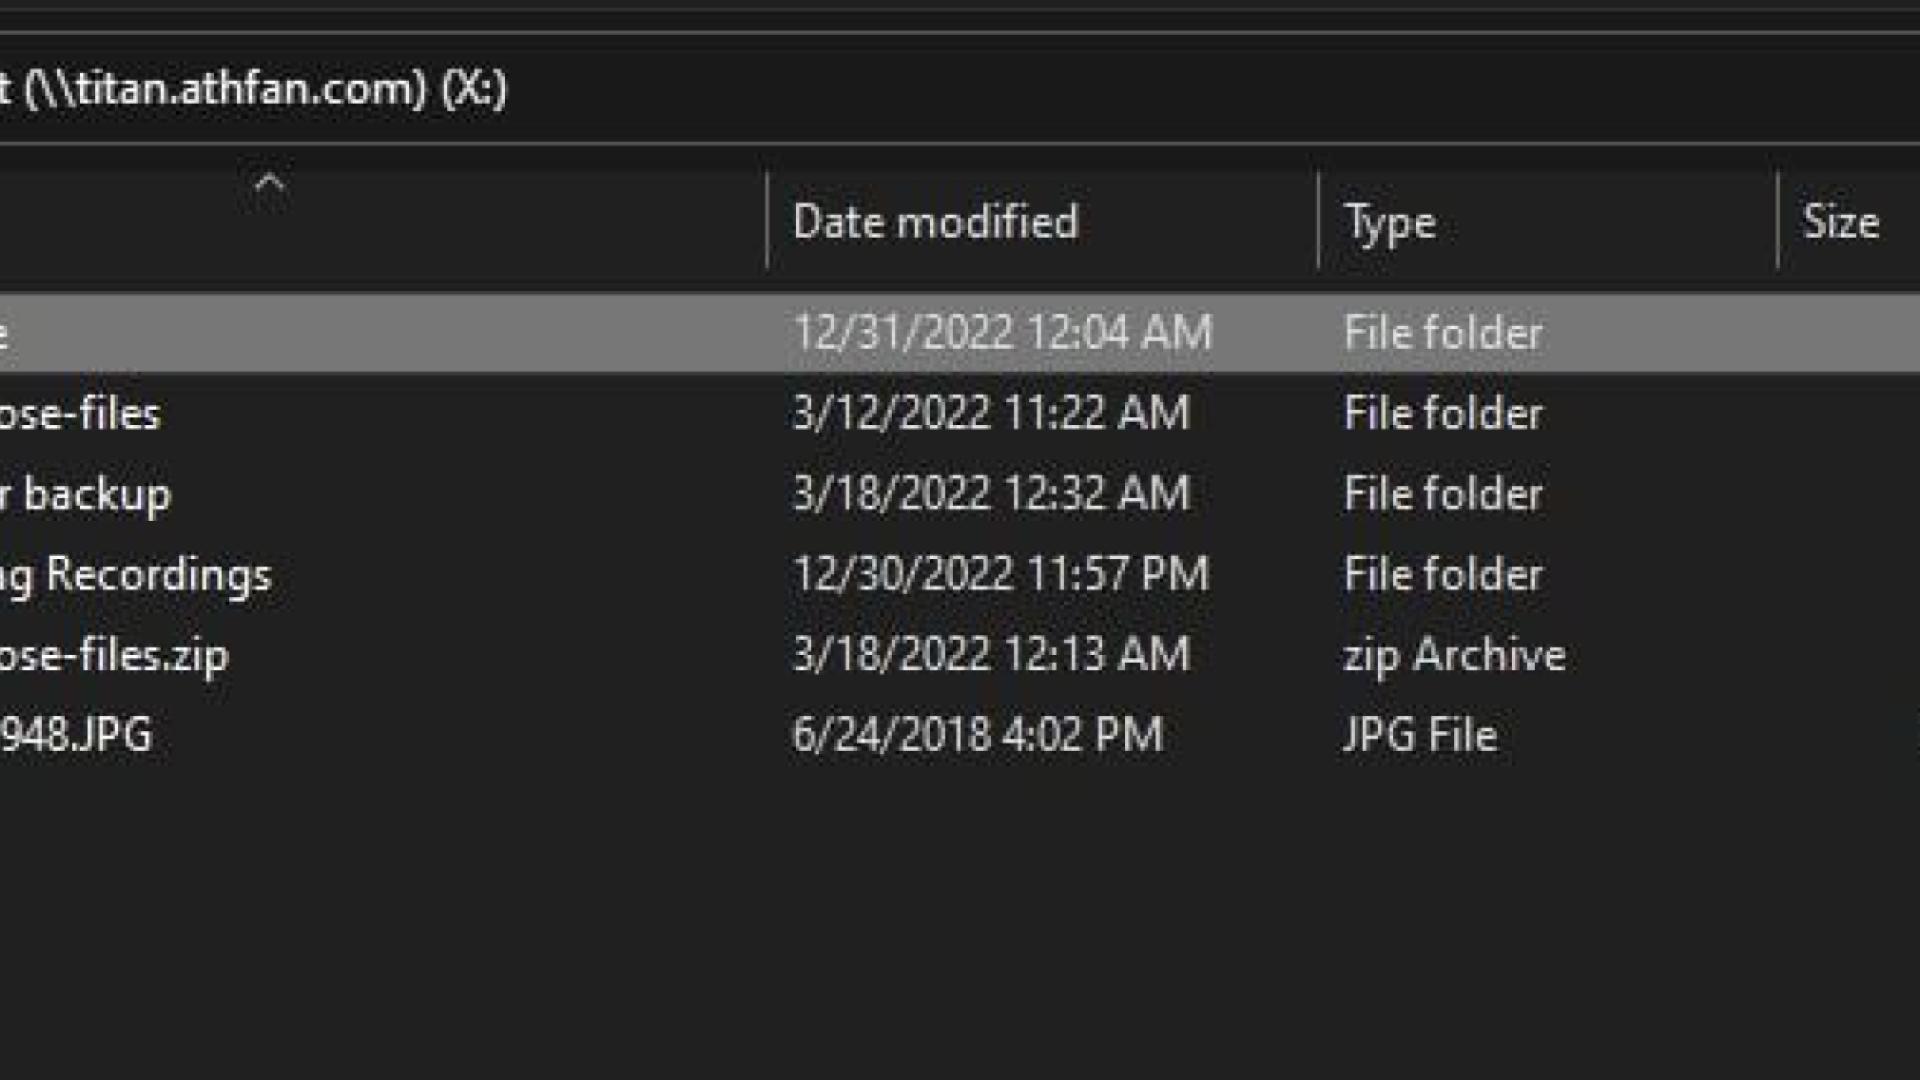Click the JPG File type cell
Image resolution: width=1920 pixels, height=1080 pixels.
[x=1420, y=735]
